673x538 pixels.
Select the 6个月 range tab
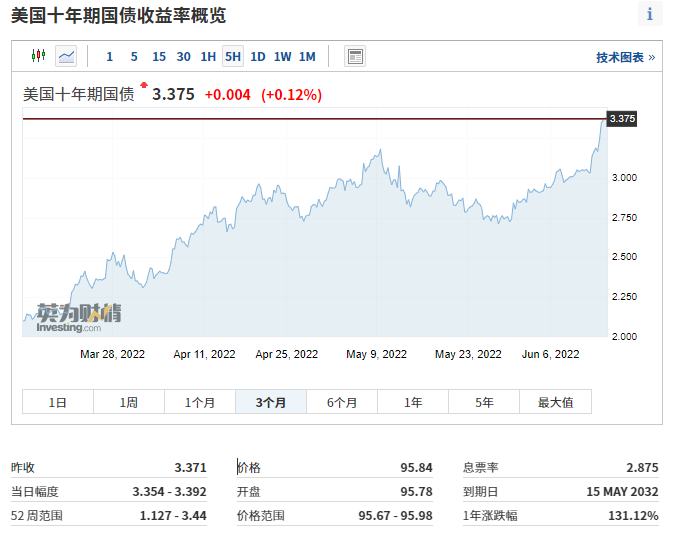[x=342, y=402]
